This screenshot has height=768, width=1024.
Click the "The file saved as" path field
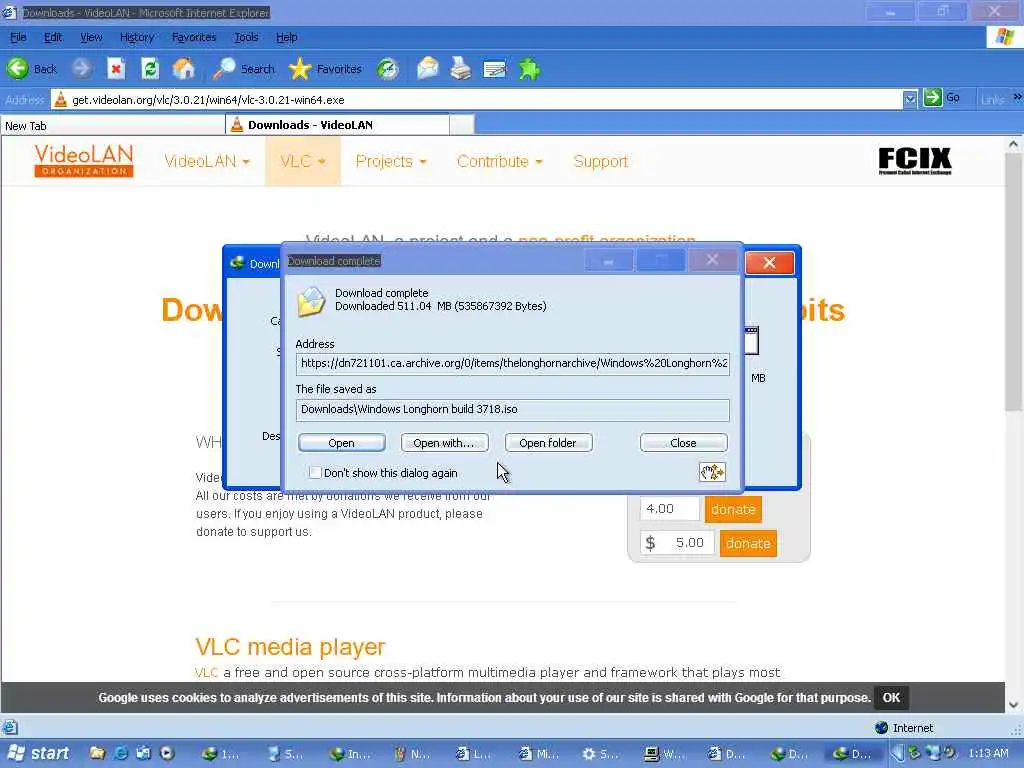(x=512, y=409)
